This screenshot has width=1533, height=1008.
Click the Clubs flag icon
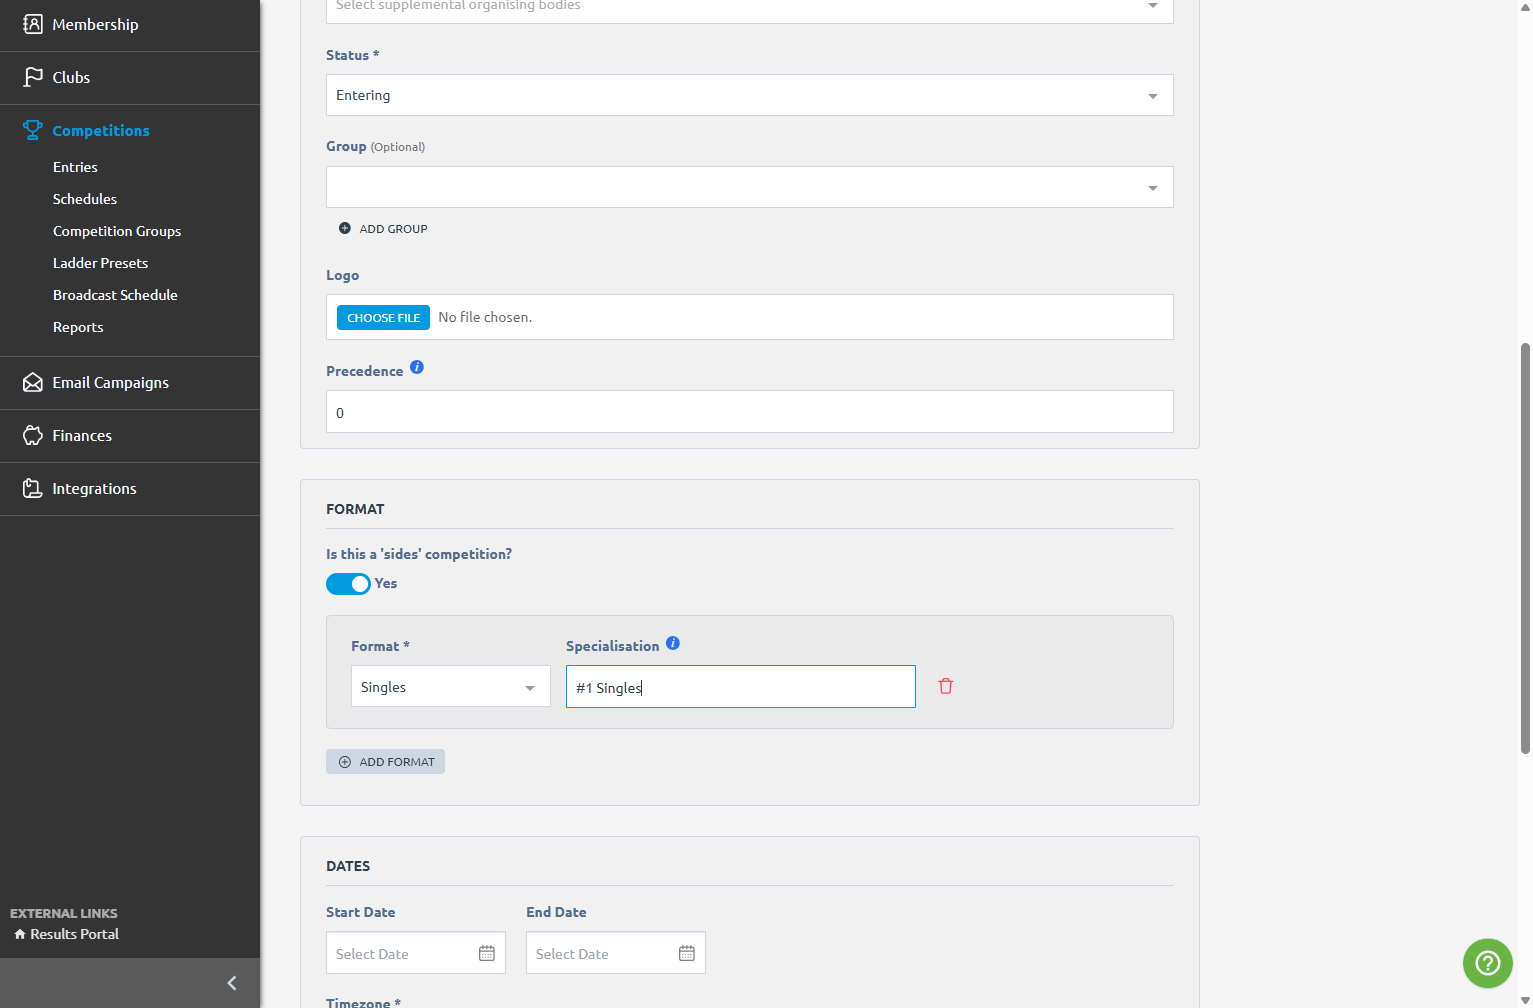[x=33, y=77]
